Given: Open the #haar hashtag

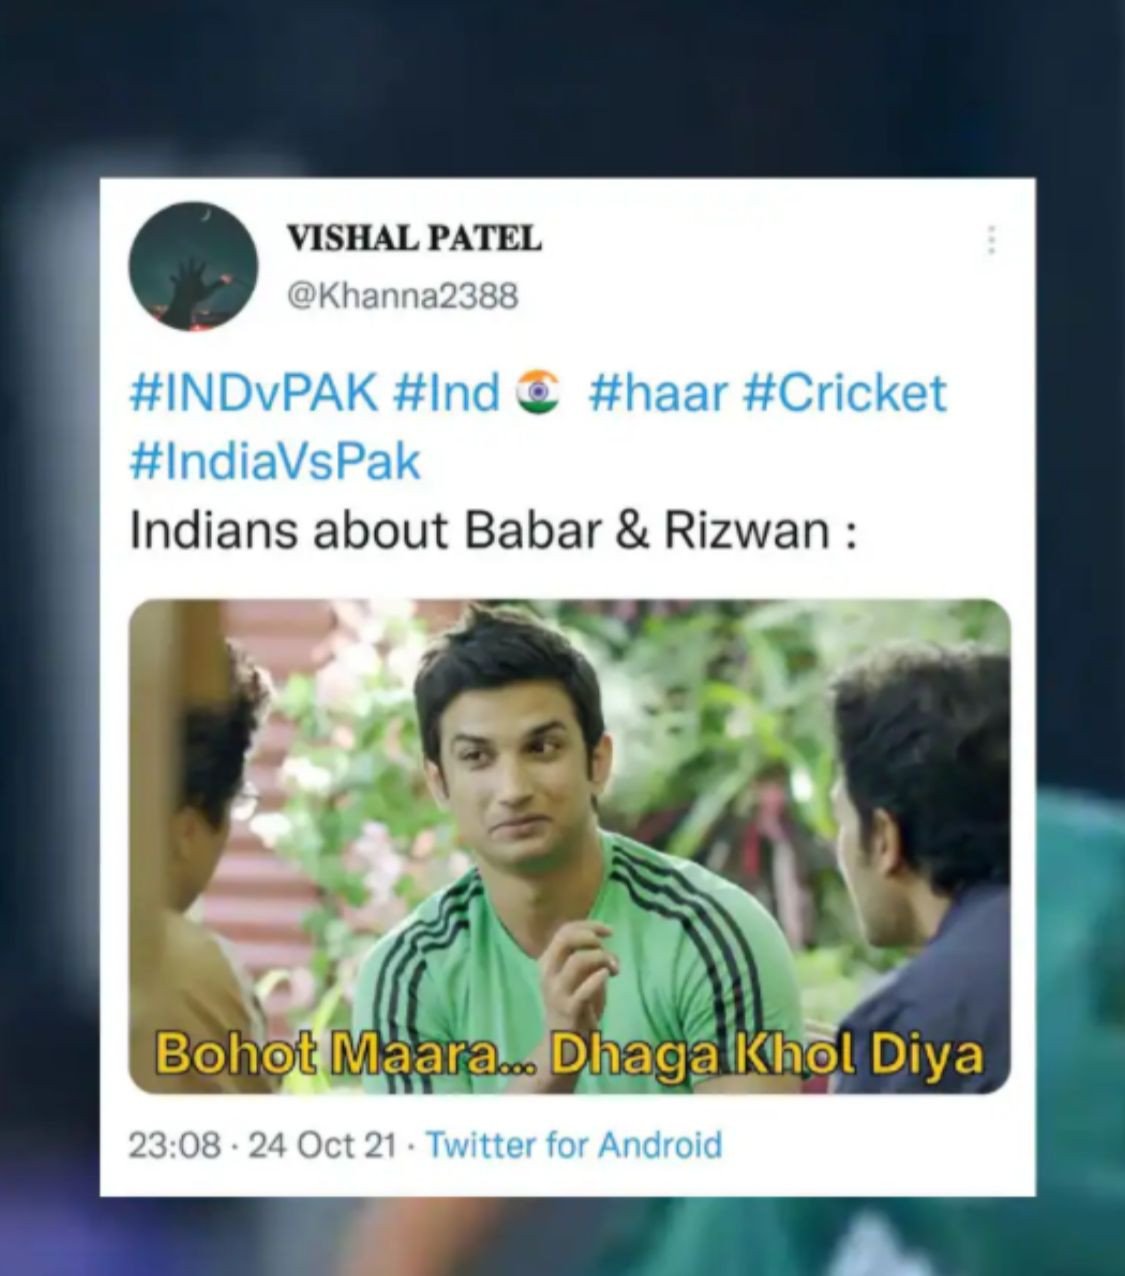Looking at the screenshot, I should pyautogui.click(x=657, y=392).
